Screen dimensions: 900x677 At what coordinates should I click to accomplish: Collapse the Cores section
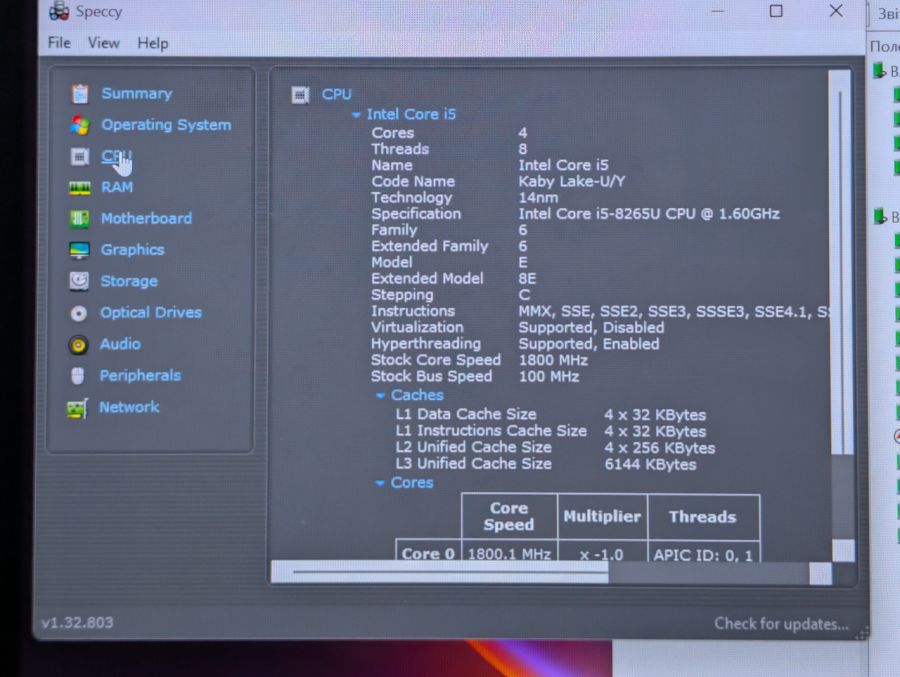coord(379,483)
